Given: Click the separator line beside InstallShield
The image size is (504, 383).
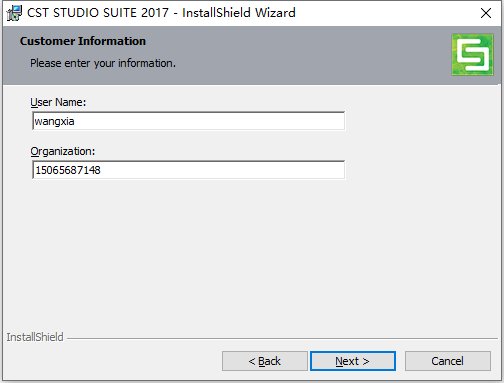Looking at the screenshot, I should 282,339.
